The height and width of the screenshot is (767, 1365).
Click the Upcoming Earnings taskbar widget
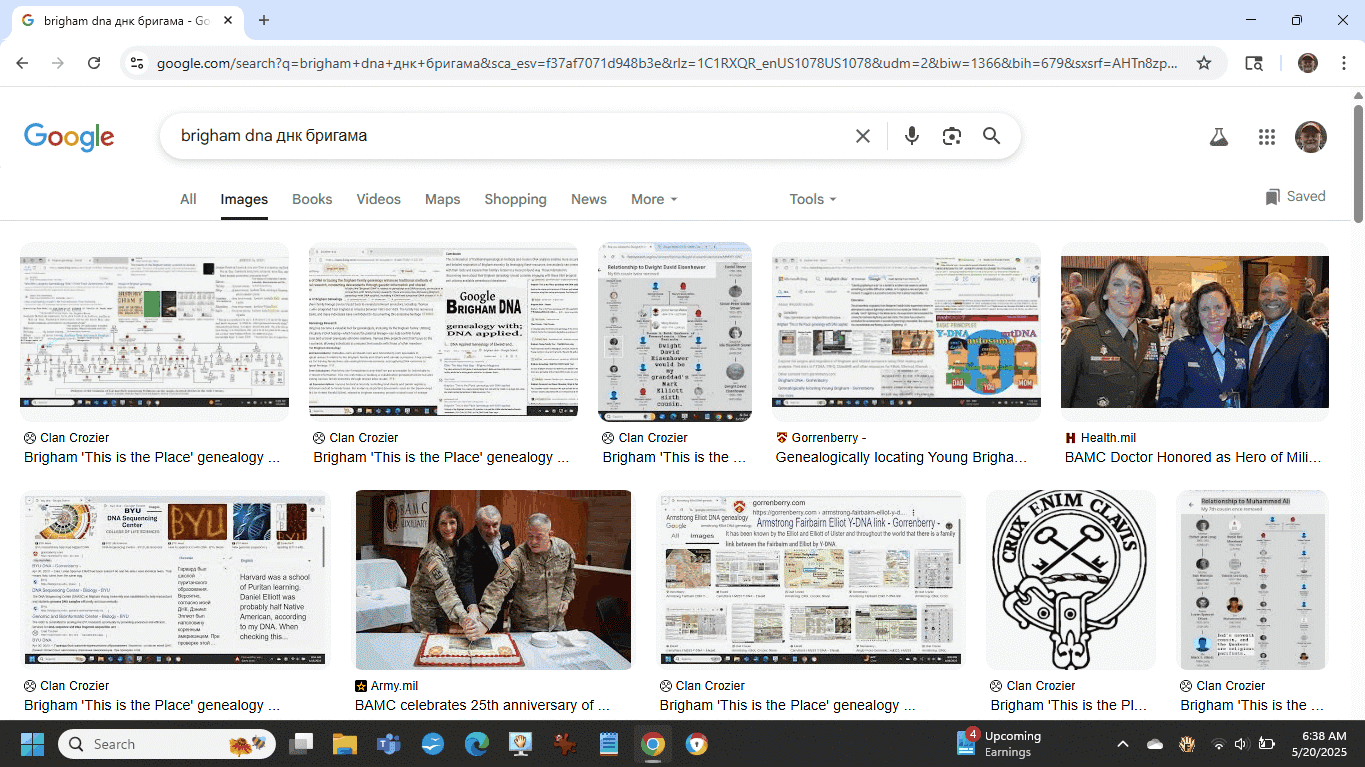[x=998, y=744]
